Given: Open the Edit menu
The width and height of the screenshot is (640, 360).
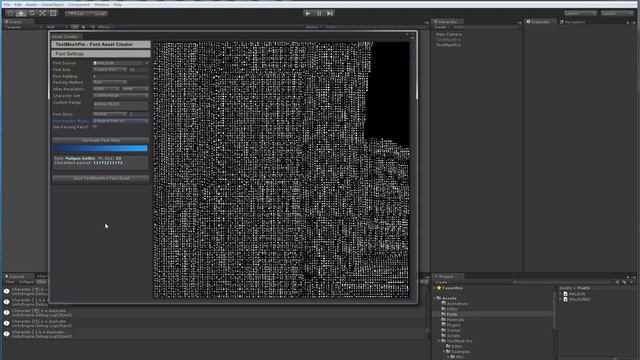Looking at the screenshot, I should [18, 4].
